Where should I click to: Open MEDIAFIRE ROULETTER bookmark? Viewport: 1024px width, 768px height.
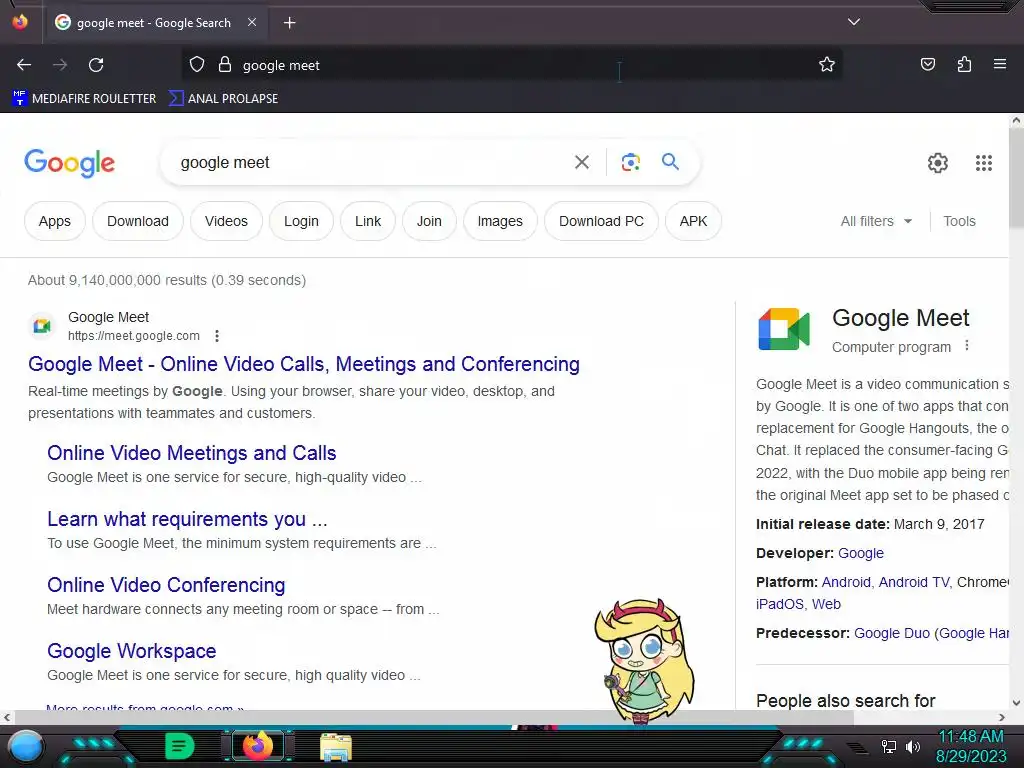(x=84, y=99)
